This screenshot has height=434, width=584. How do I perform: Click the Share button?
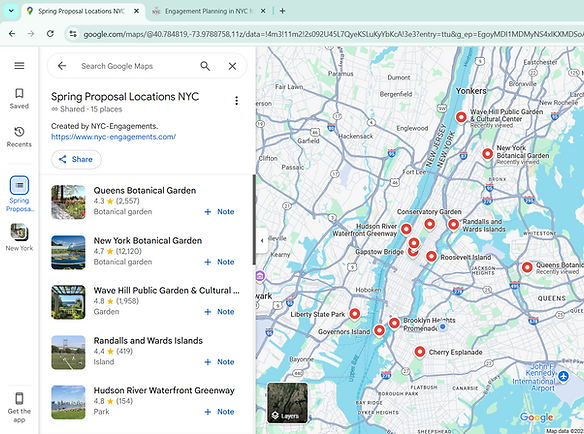point(76,159)
